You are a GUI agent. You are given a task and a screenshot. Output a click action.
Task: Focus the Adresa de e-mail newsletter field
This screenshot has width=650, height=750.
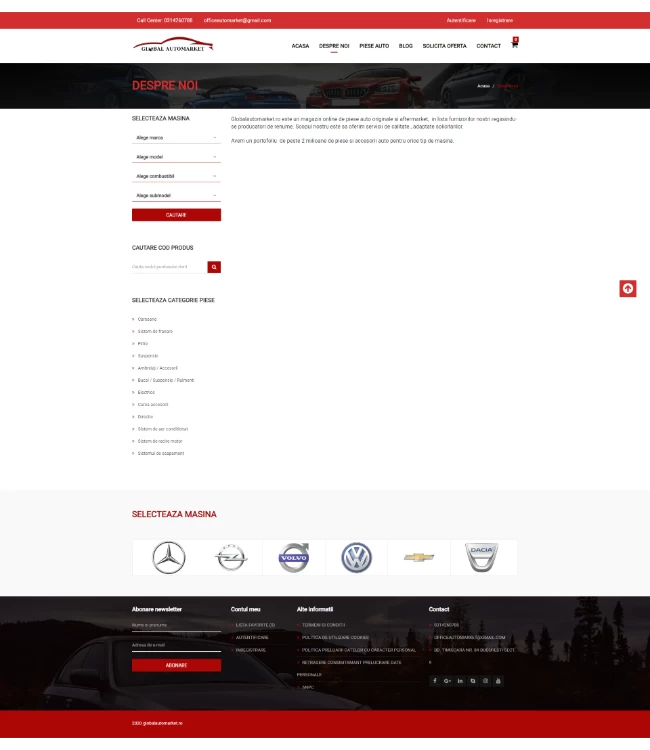point(176,645)
